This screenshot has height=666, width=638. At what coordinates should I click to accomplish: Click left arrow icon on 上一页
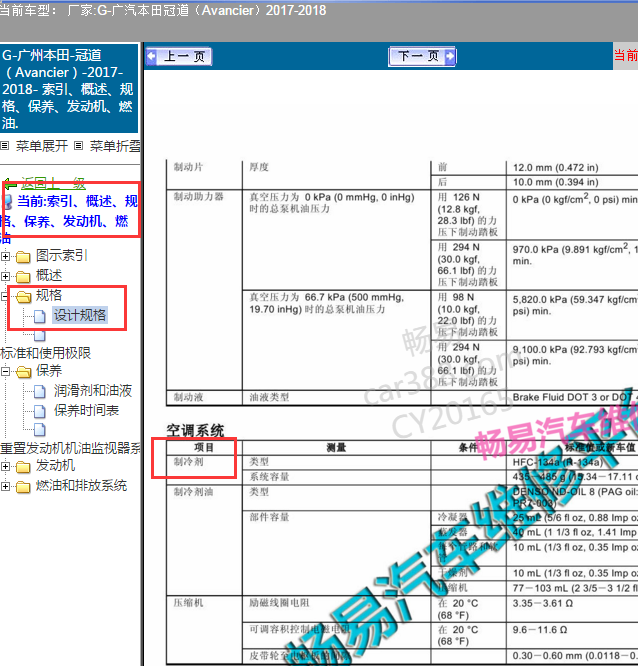pos(152,56)
